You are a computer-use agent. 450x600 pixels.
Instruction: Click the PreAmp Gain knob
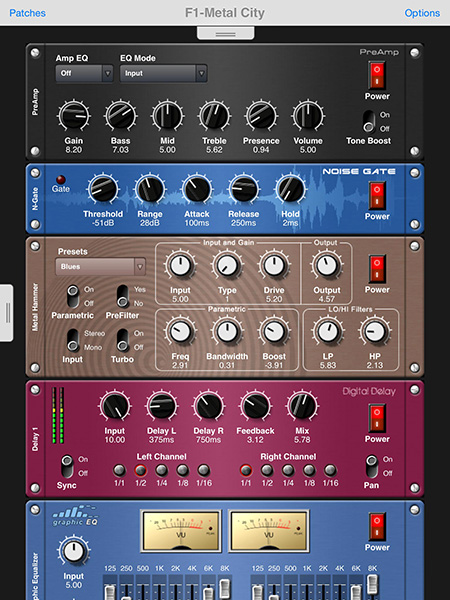point(73,116)
